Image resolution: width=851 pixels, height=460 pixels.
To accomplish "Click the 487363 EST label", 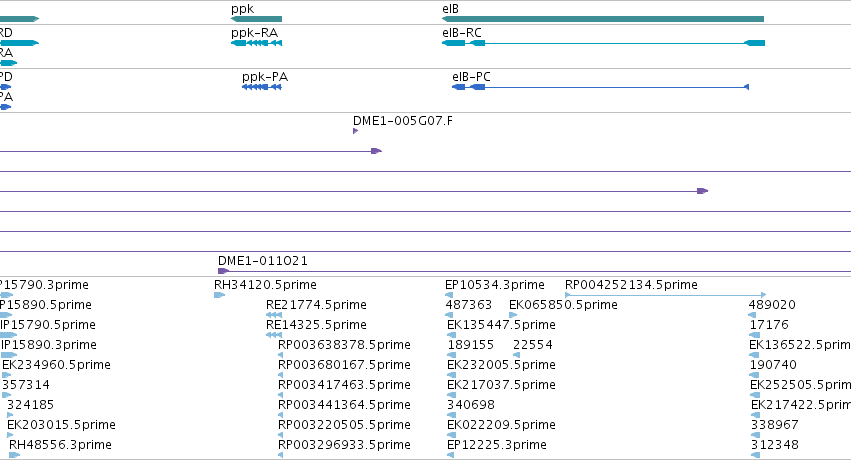I will [468, 305].
